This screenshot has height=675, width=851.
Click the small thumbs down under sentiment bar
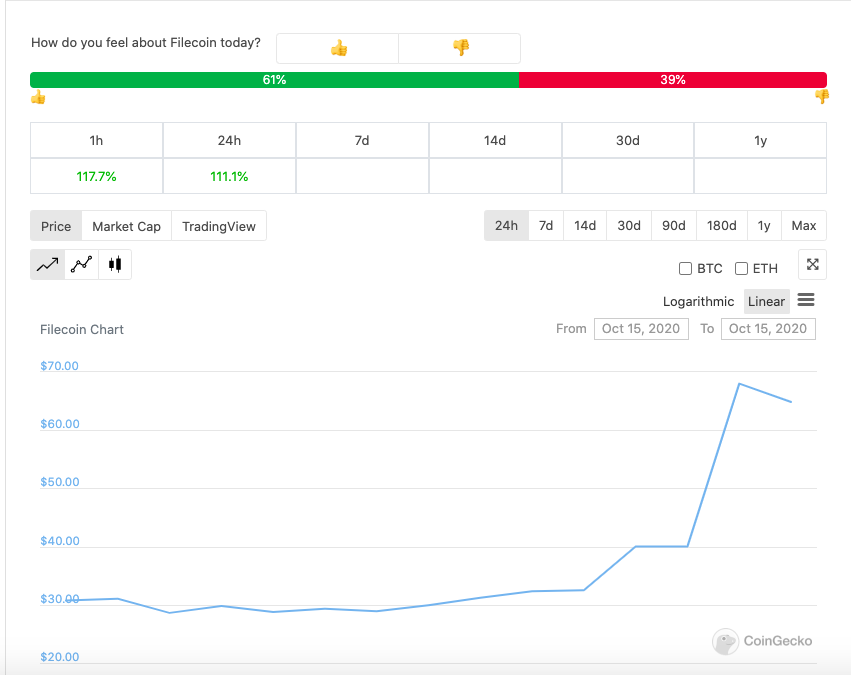coord(822,97)
